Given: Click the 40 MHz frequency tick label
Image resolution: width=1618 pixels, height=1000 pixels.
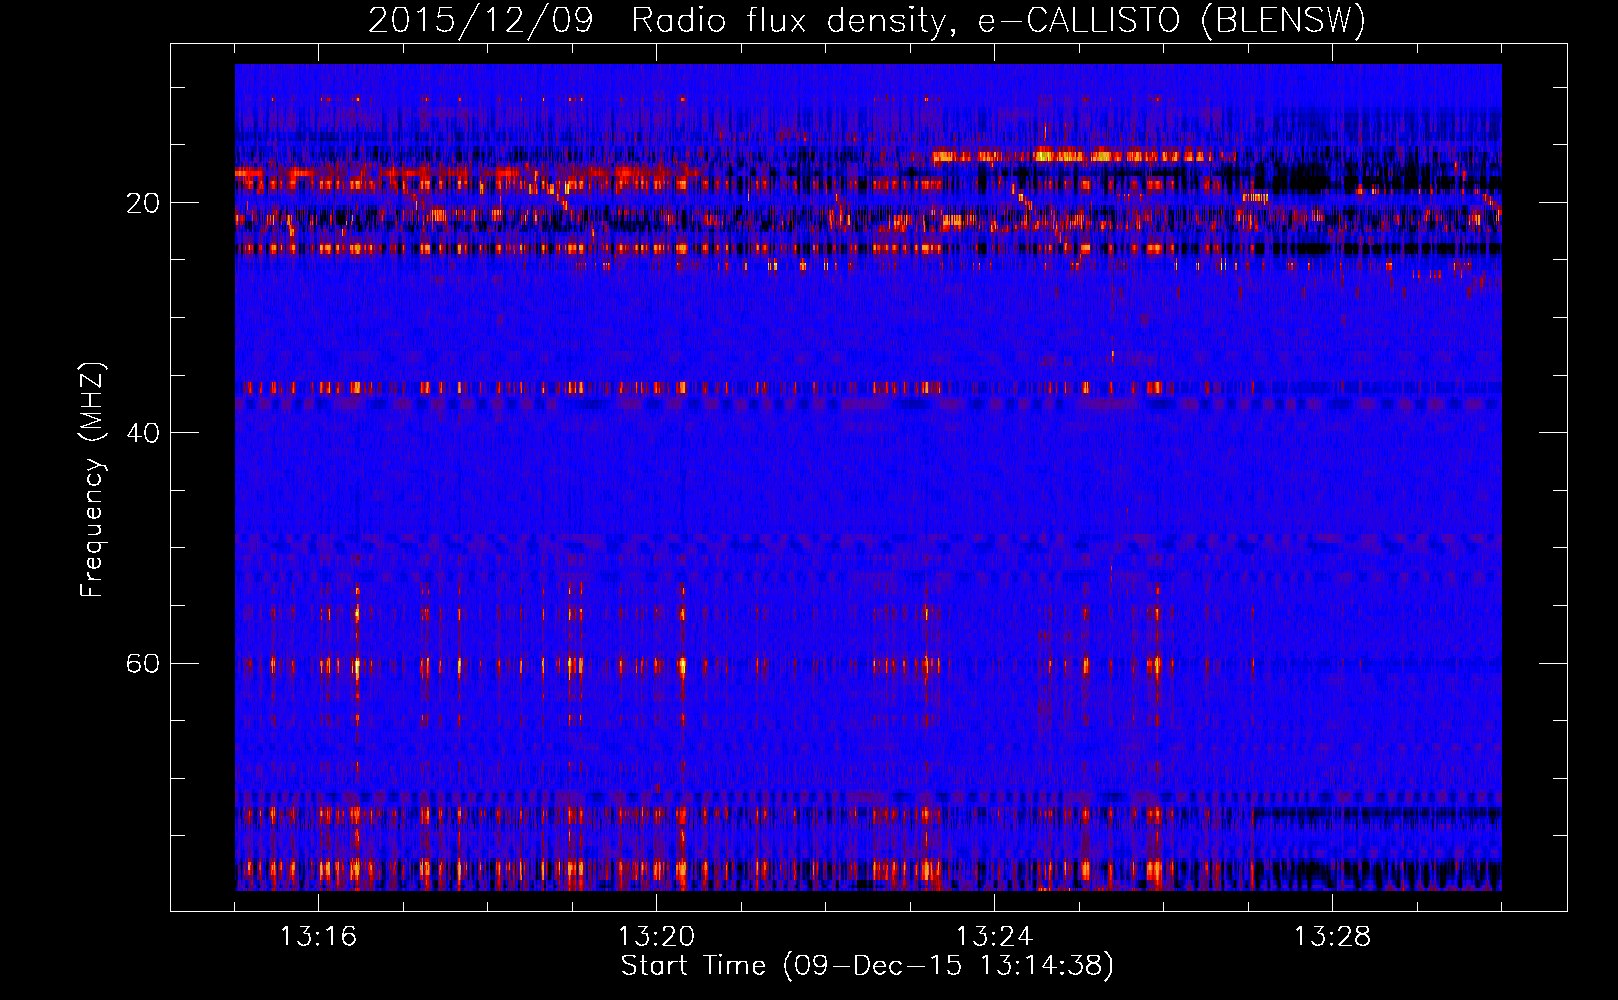Looking at the screenshot, I should [x=143, y=433].
